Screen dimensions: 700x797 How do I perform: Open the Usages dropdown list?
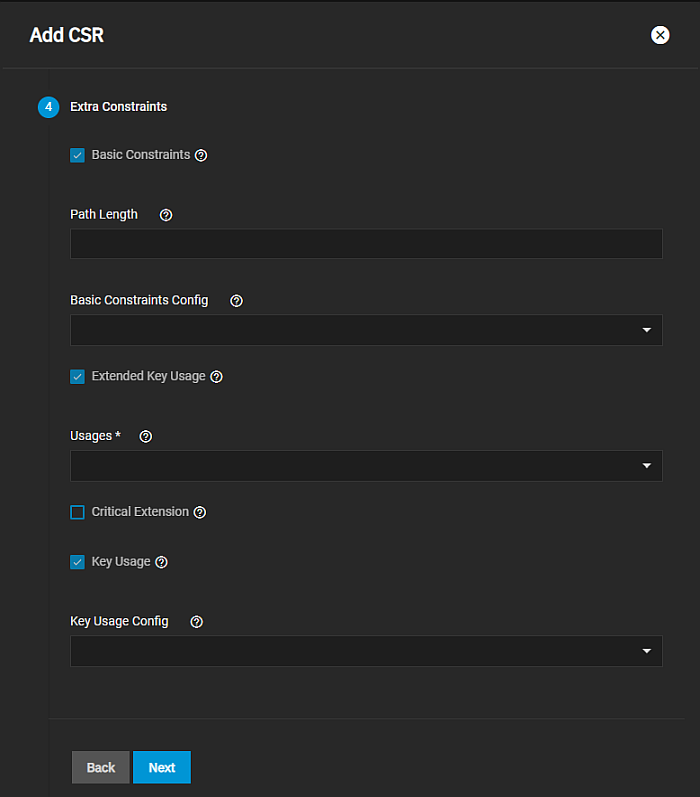pos(366,466)
